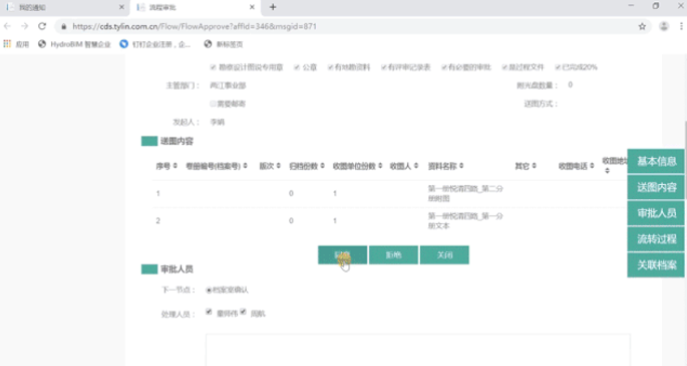Viewport: 687px width, 366px height.
Task: Select the row 2 resource name cell
Action: (465, 221)
